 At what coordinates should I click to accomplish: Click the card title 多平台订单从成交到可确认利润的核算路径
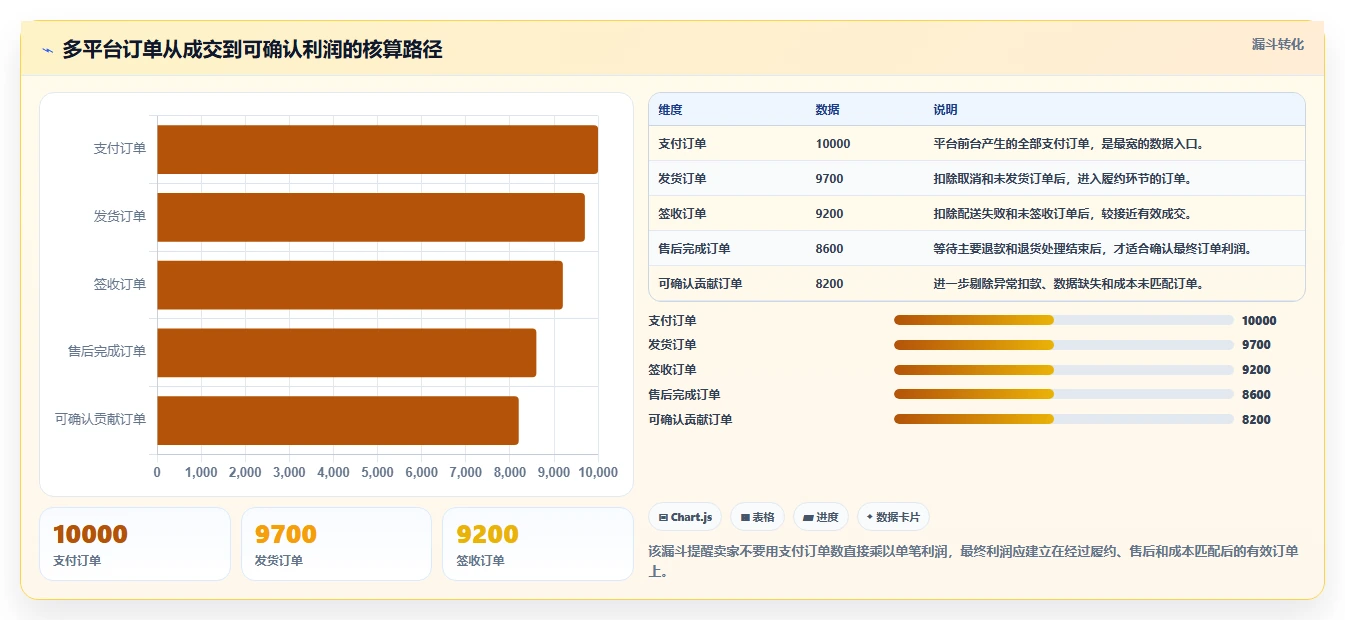click(252, 49)
